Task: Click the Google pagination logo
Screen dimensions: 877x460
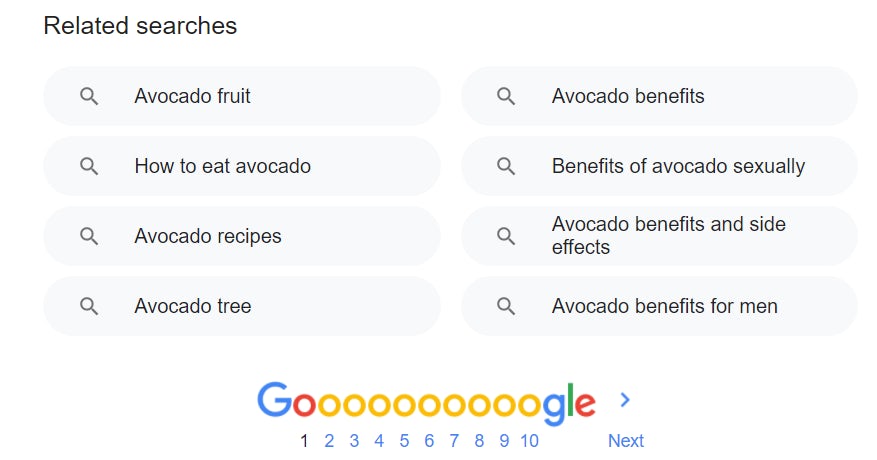Action: [x=426, y=401]
